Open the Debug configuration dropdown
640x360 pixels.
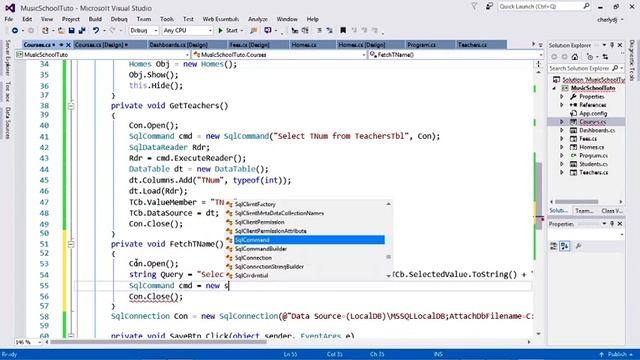pos(144,31)
